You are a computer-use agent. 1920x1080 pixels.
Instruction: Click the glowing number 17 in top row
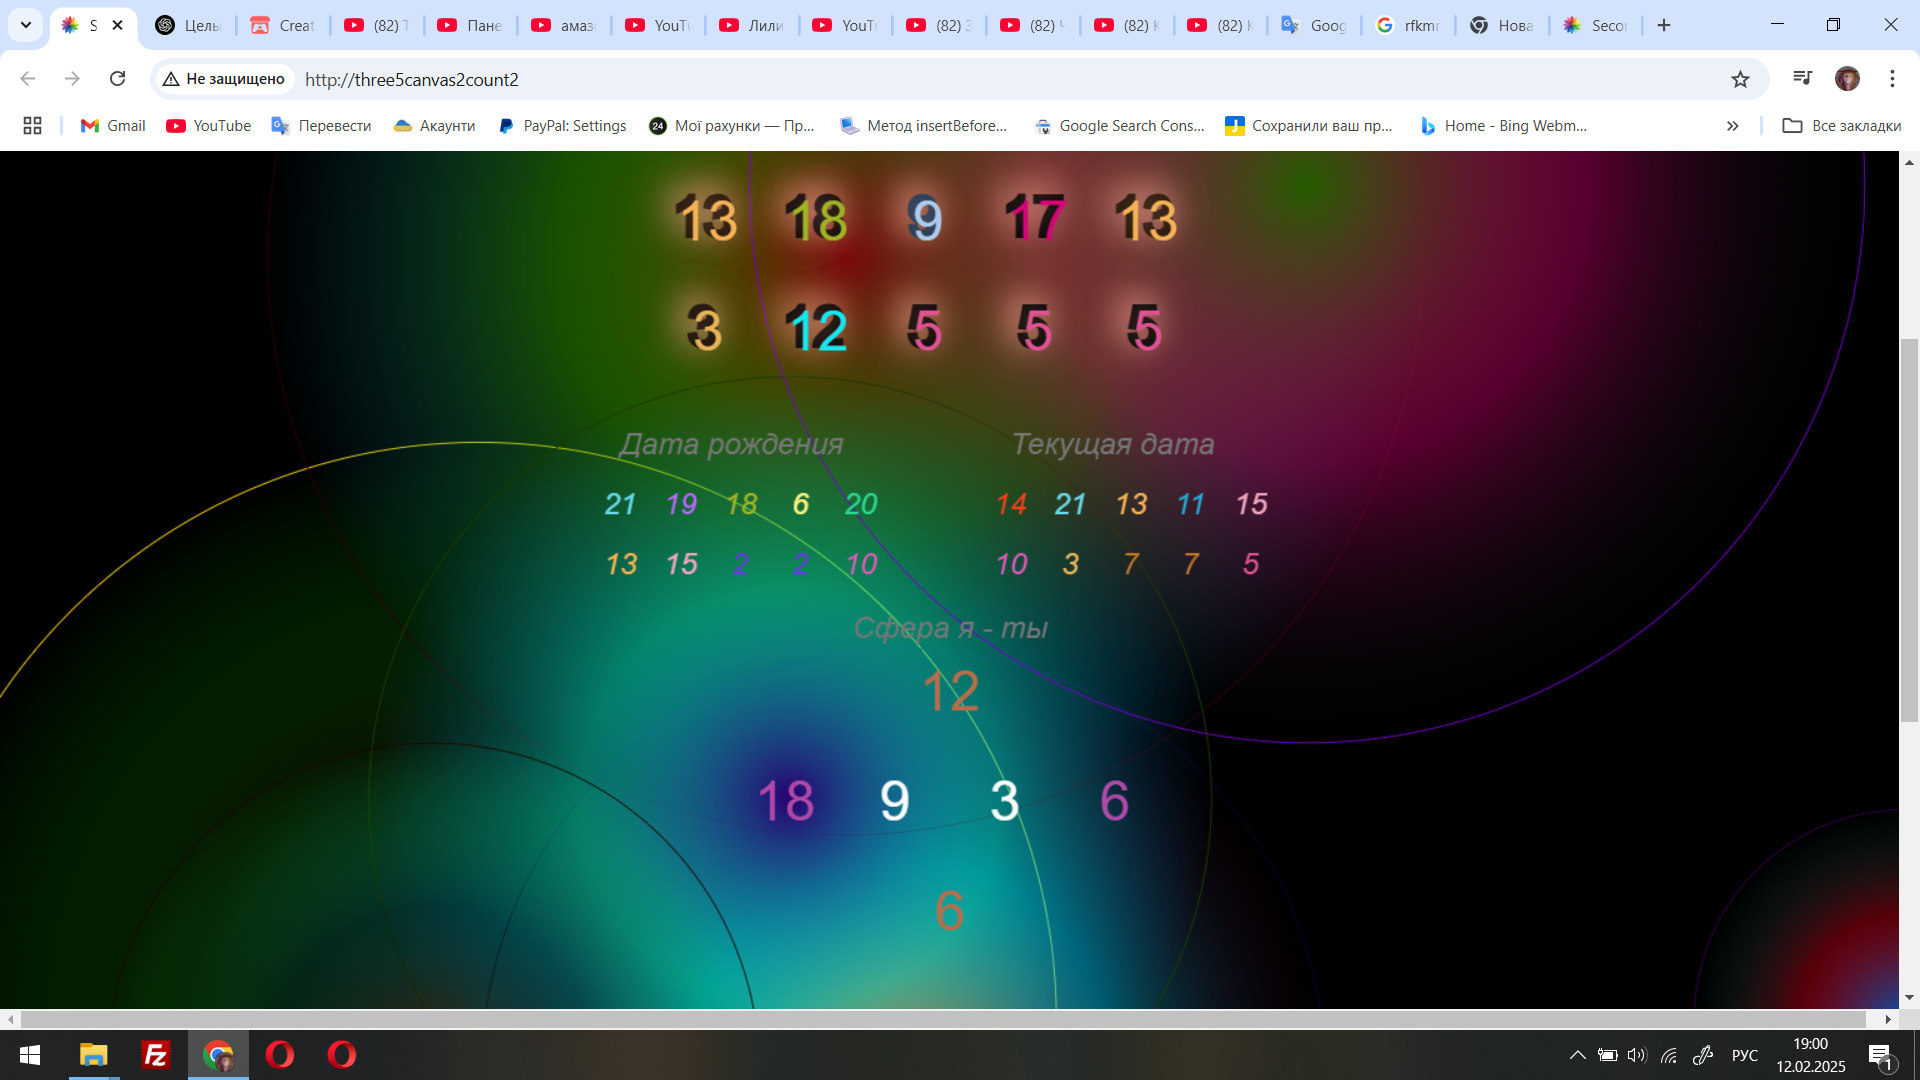1035,218
